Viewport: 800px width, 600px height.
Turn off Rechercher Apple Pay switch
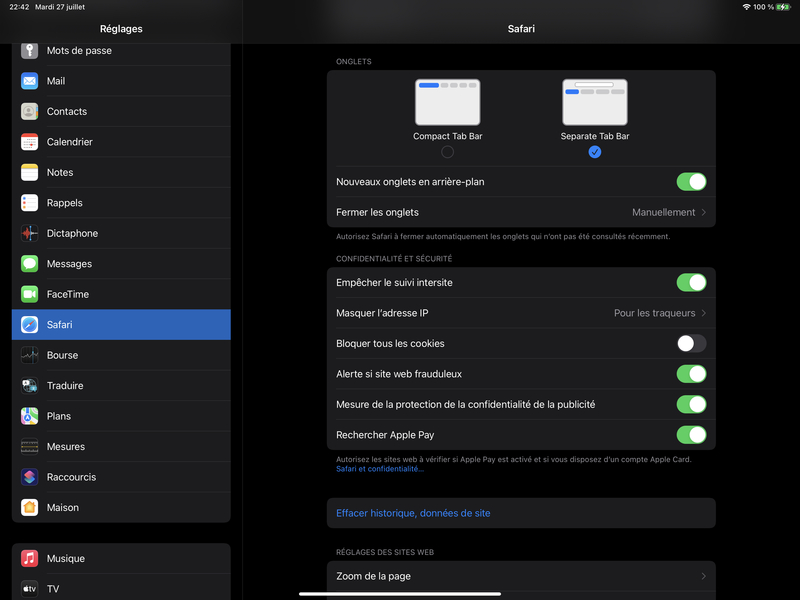(x=691, y=435)
